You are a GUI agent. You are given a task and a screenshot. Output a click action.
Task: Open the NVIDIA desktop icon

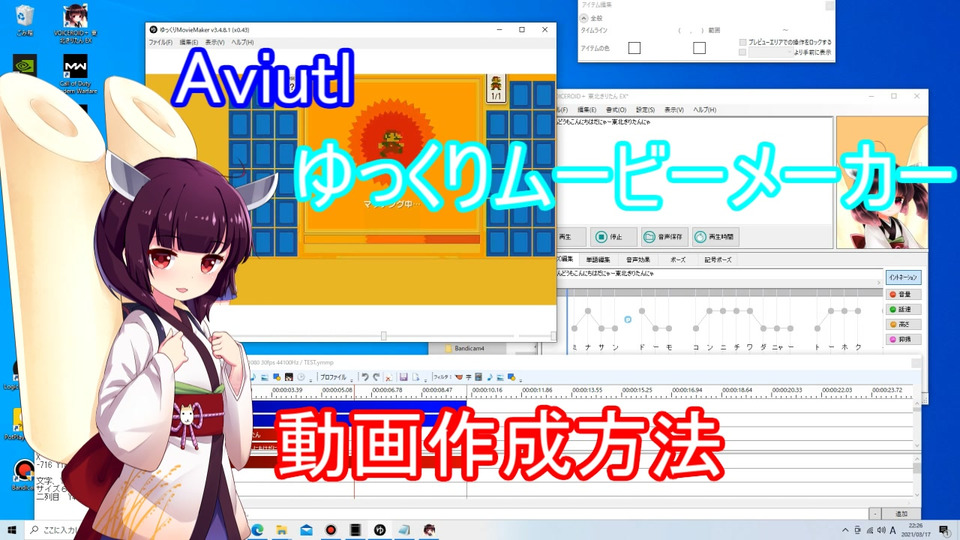[x=24, y=65]
